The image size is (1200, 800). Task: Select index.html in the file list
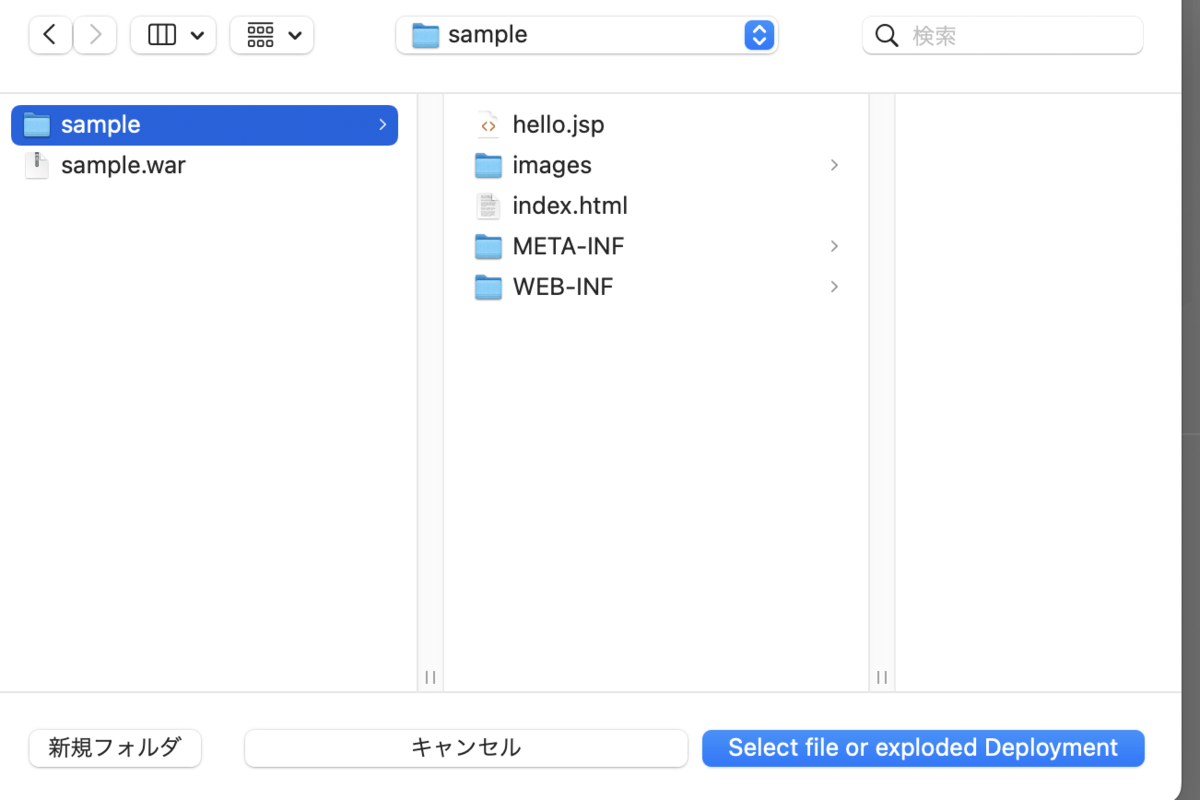tap(570, 205)
